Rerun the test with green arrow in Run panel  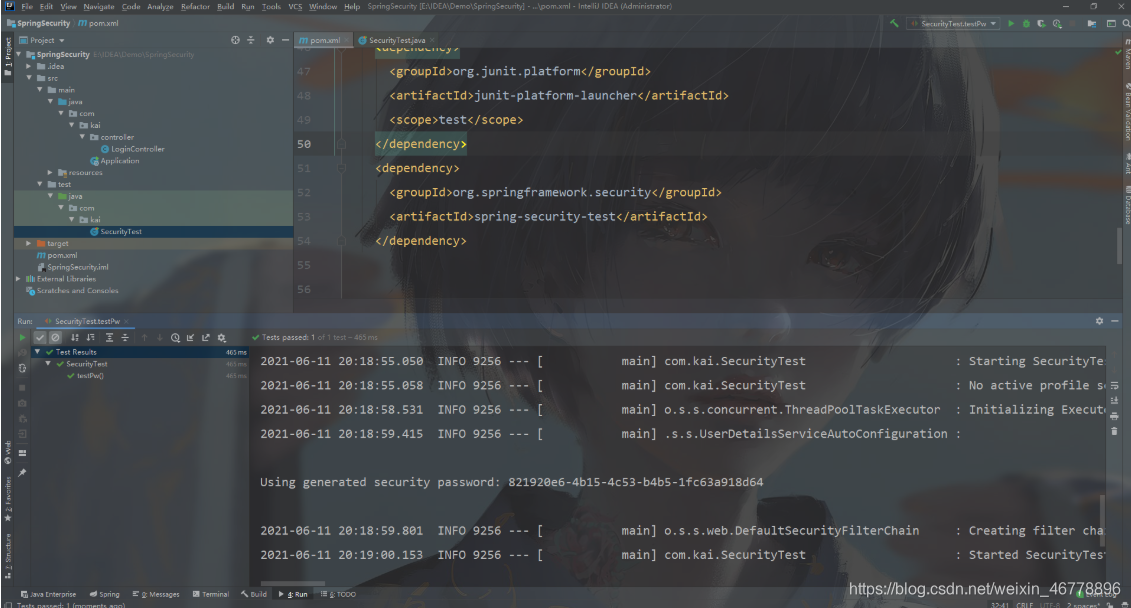(22, 337)
